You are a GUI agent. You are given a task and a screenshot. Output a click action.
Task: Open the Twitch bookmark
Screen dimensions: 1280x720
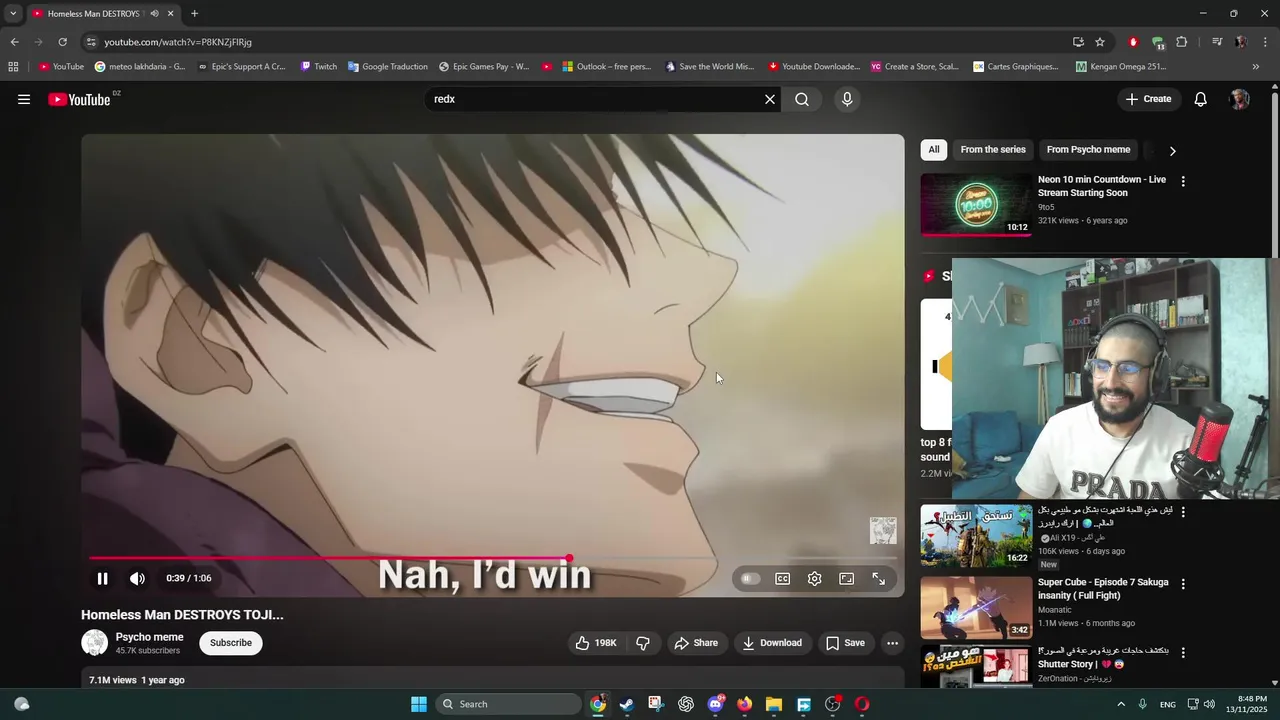pyautogui.click(x=319, y=67)
